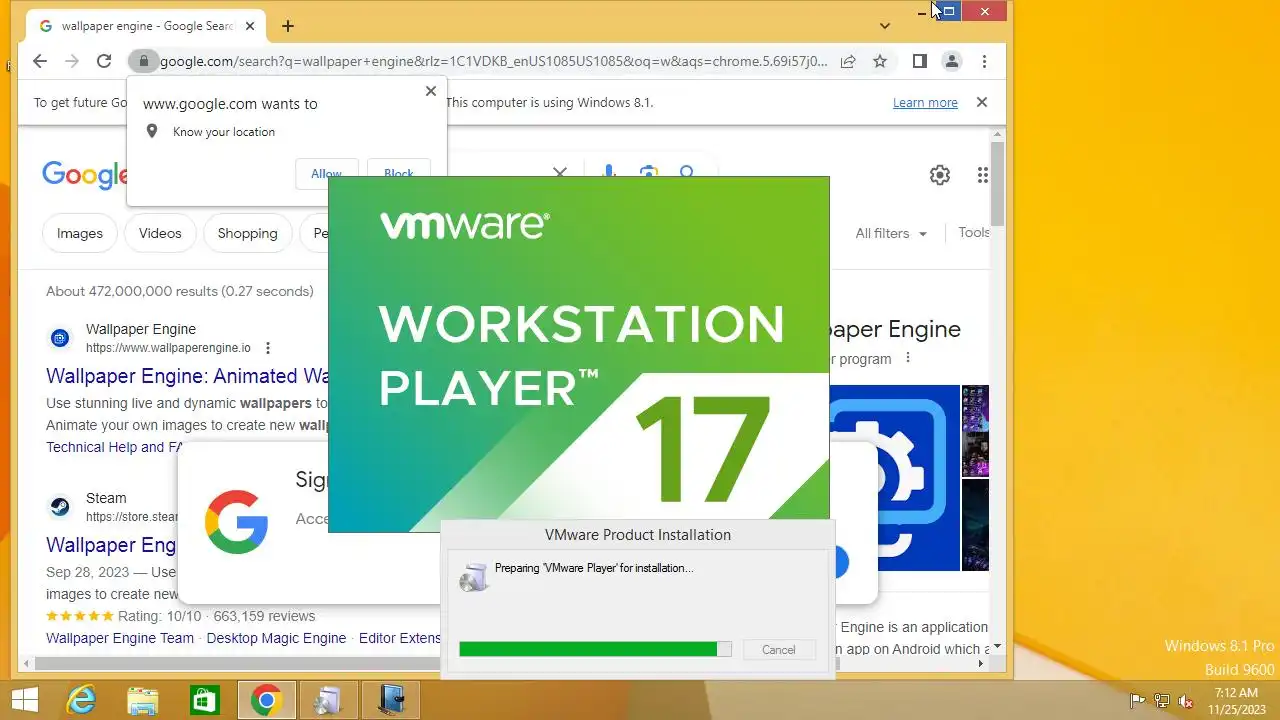Reload the Google search page
This screenshot has width=1280, height=720.
click(x=104, y=61)
